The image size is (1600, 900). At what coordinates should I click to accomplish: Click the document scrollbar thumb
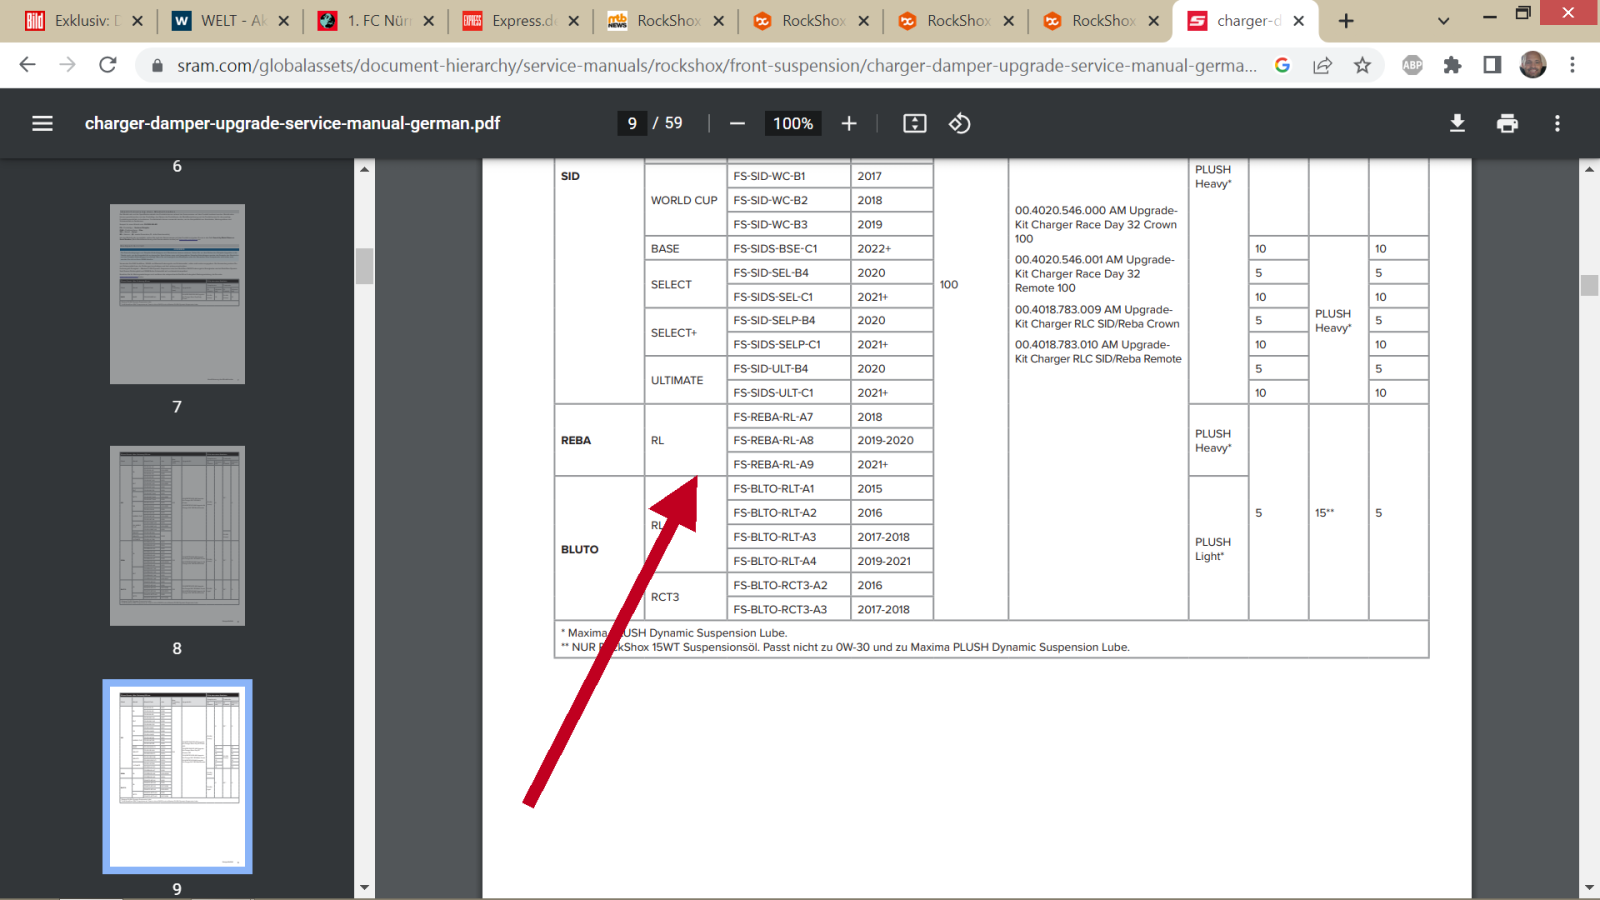(1589, 285)
